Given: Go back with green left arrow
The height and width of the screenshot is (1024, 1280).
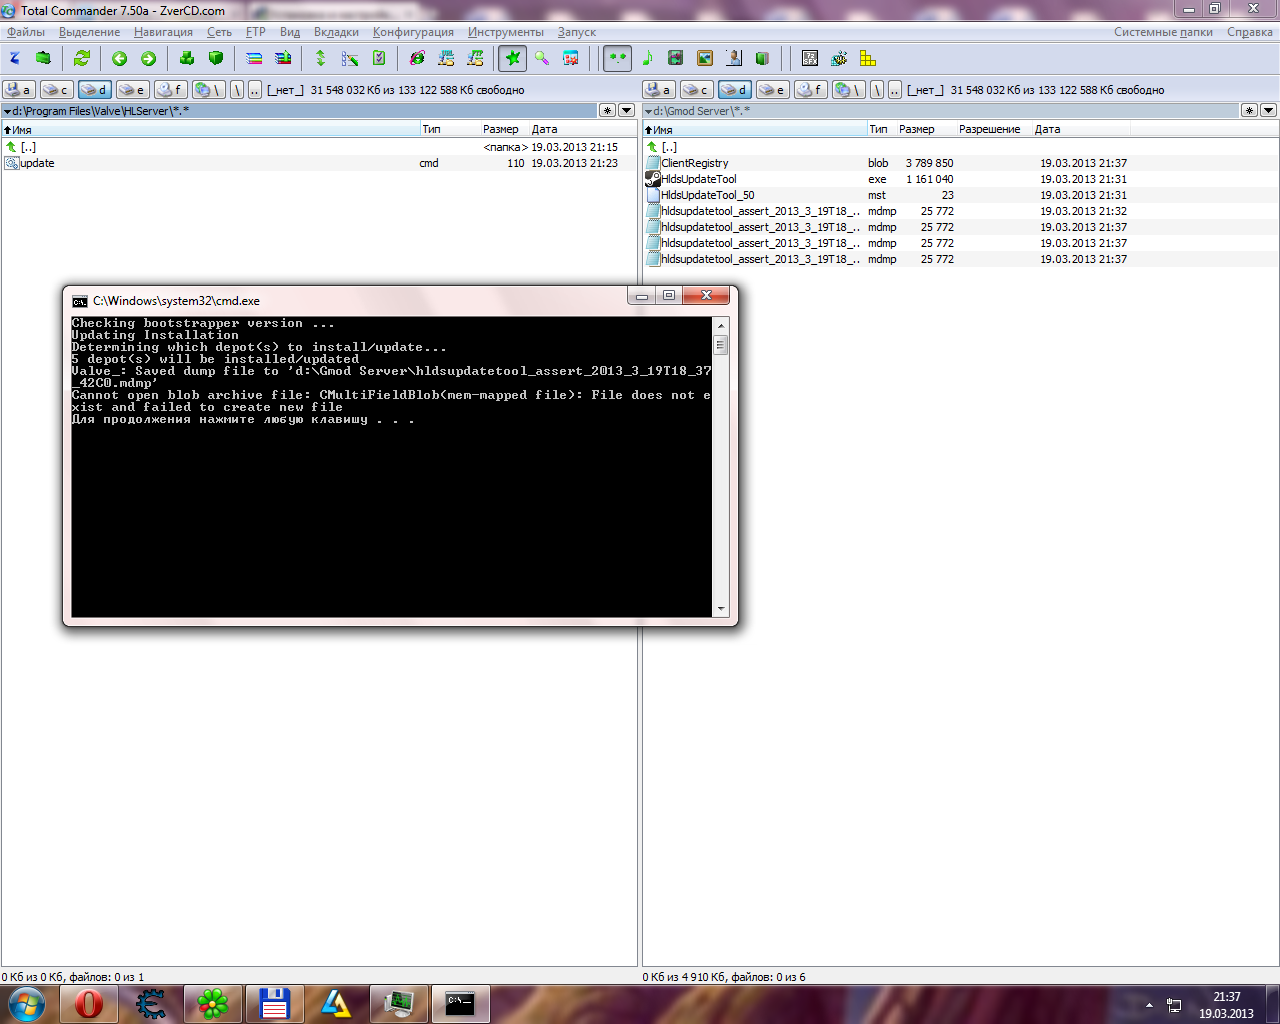Looking at the screenshot, I should point(120,58).
